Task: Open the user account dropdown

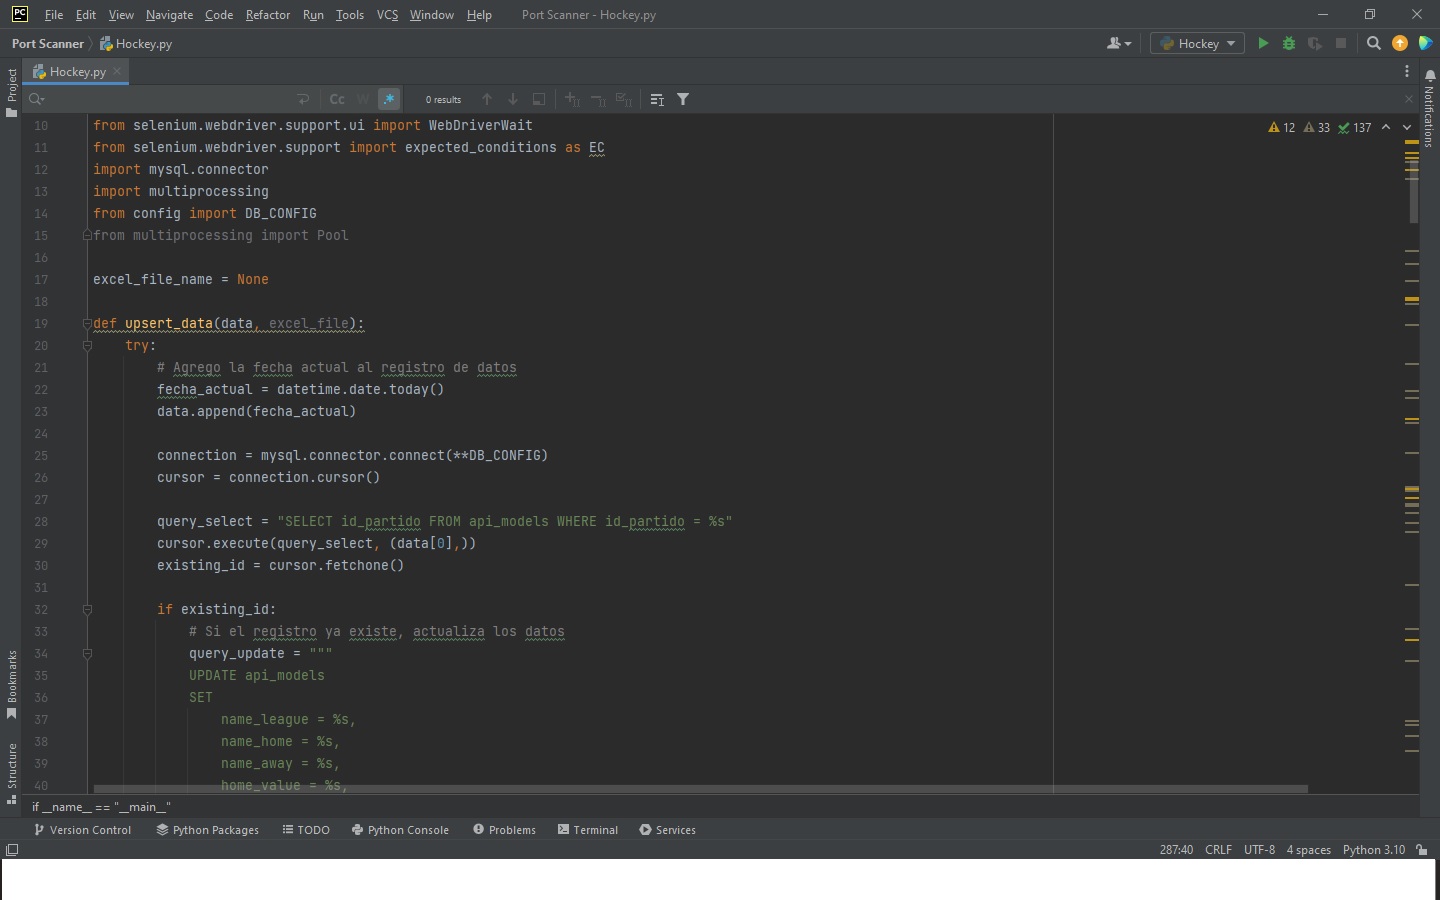Action: pos(1119,43)
